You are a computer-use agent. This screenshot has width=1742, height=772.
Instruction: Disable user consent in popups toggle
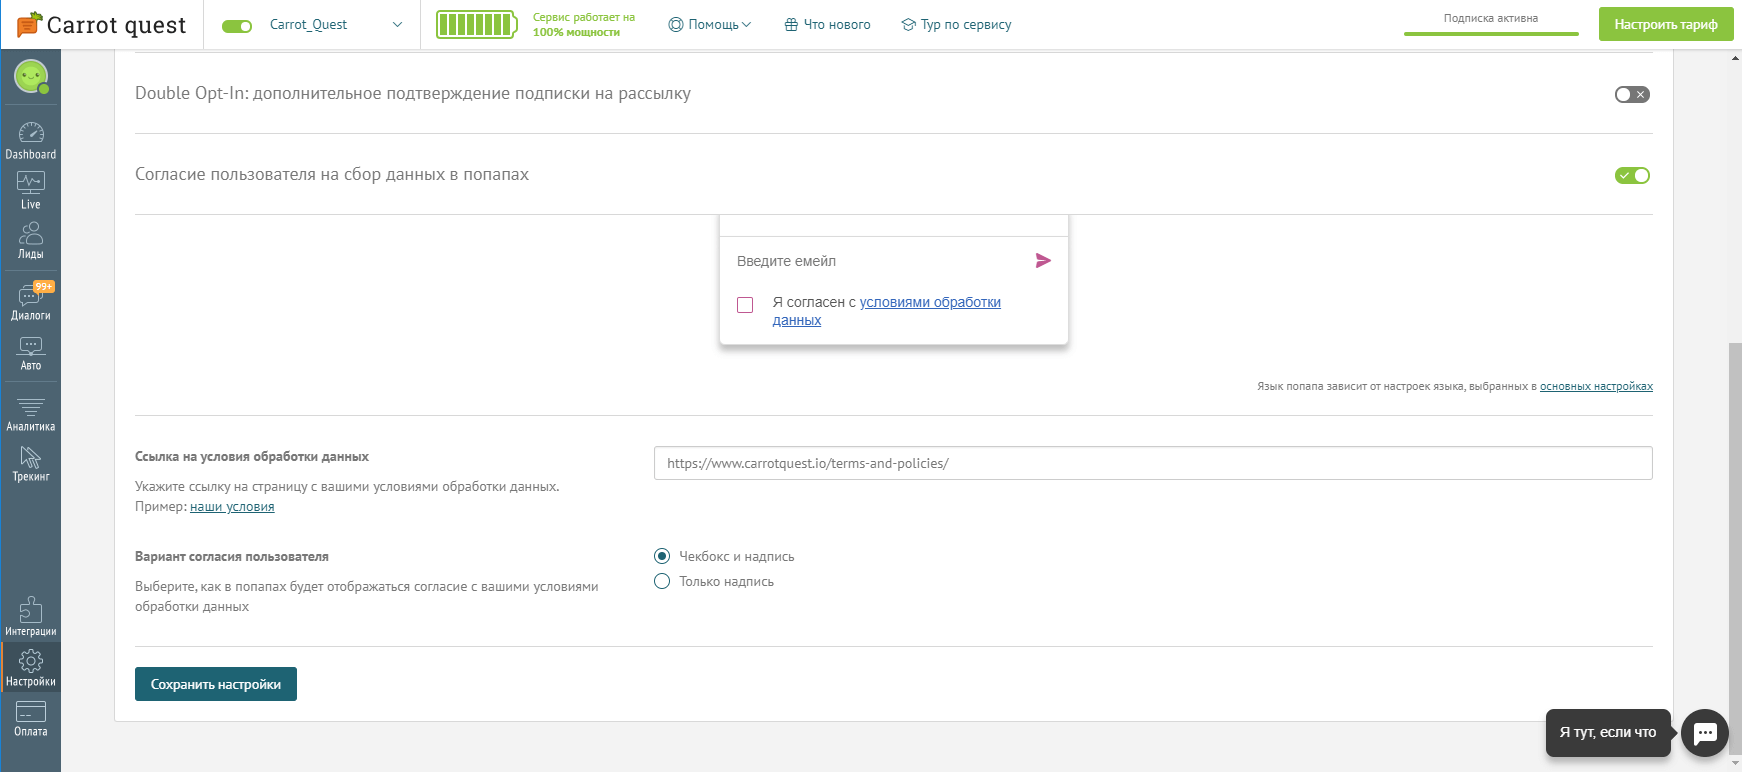(x=1632, y=176)
